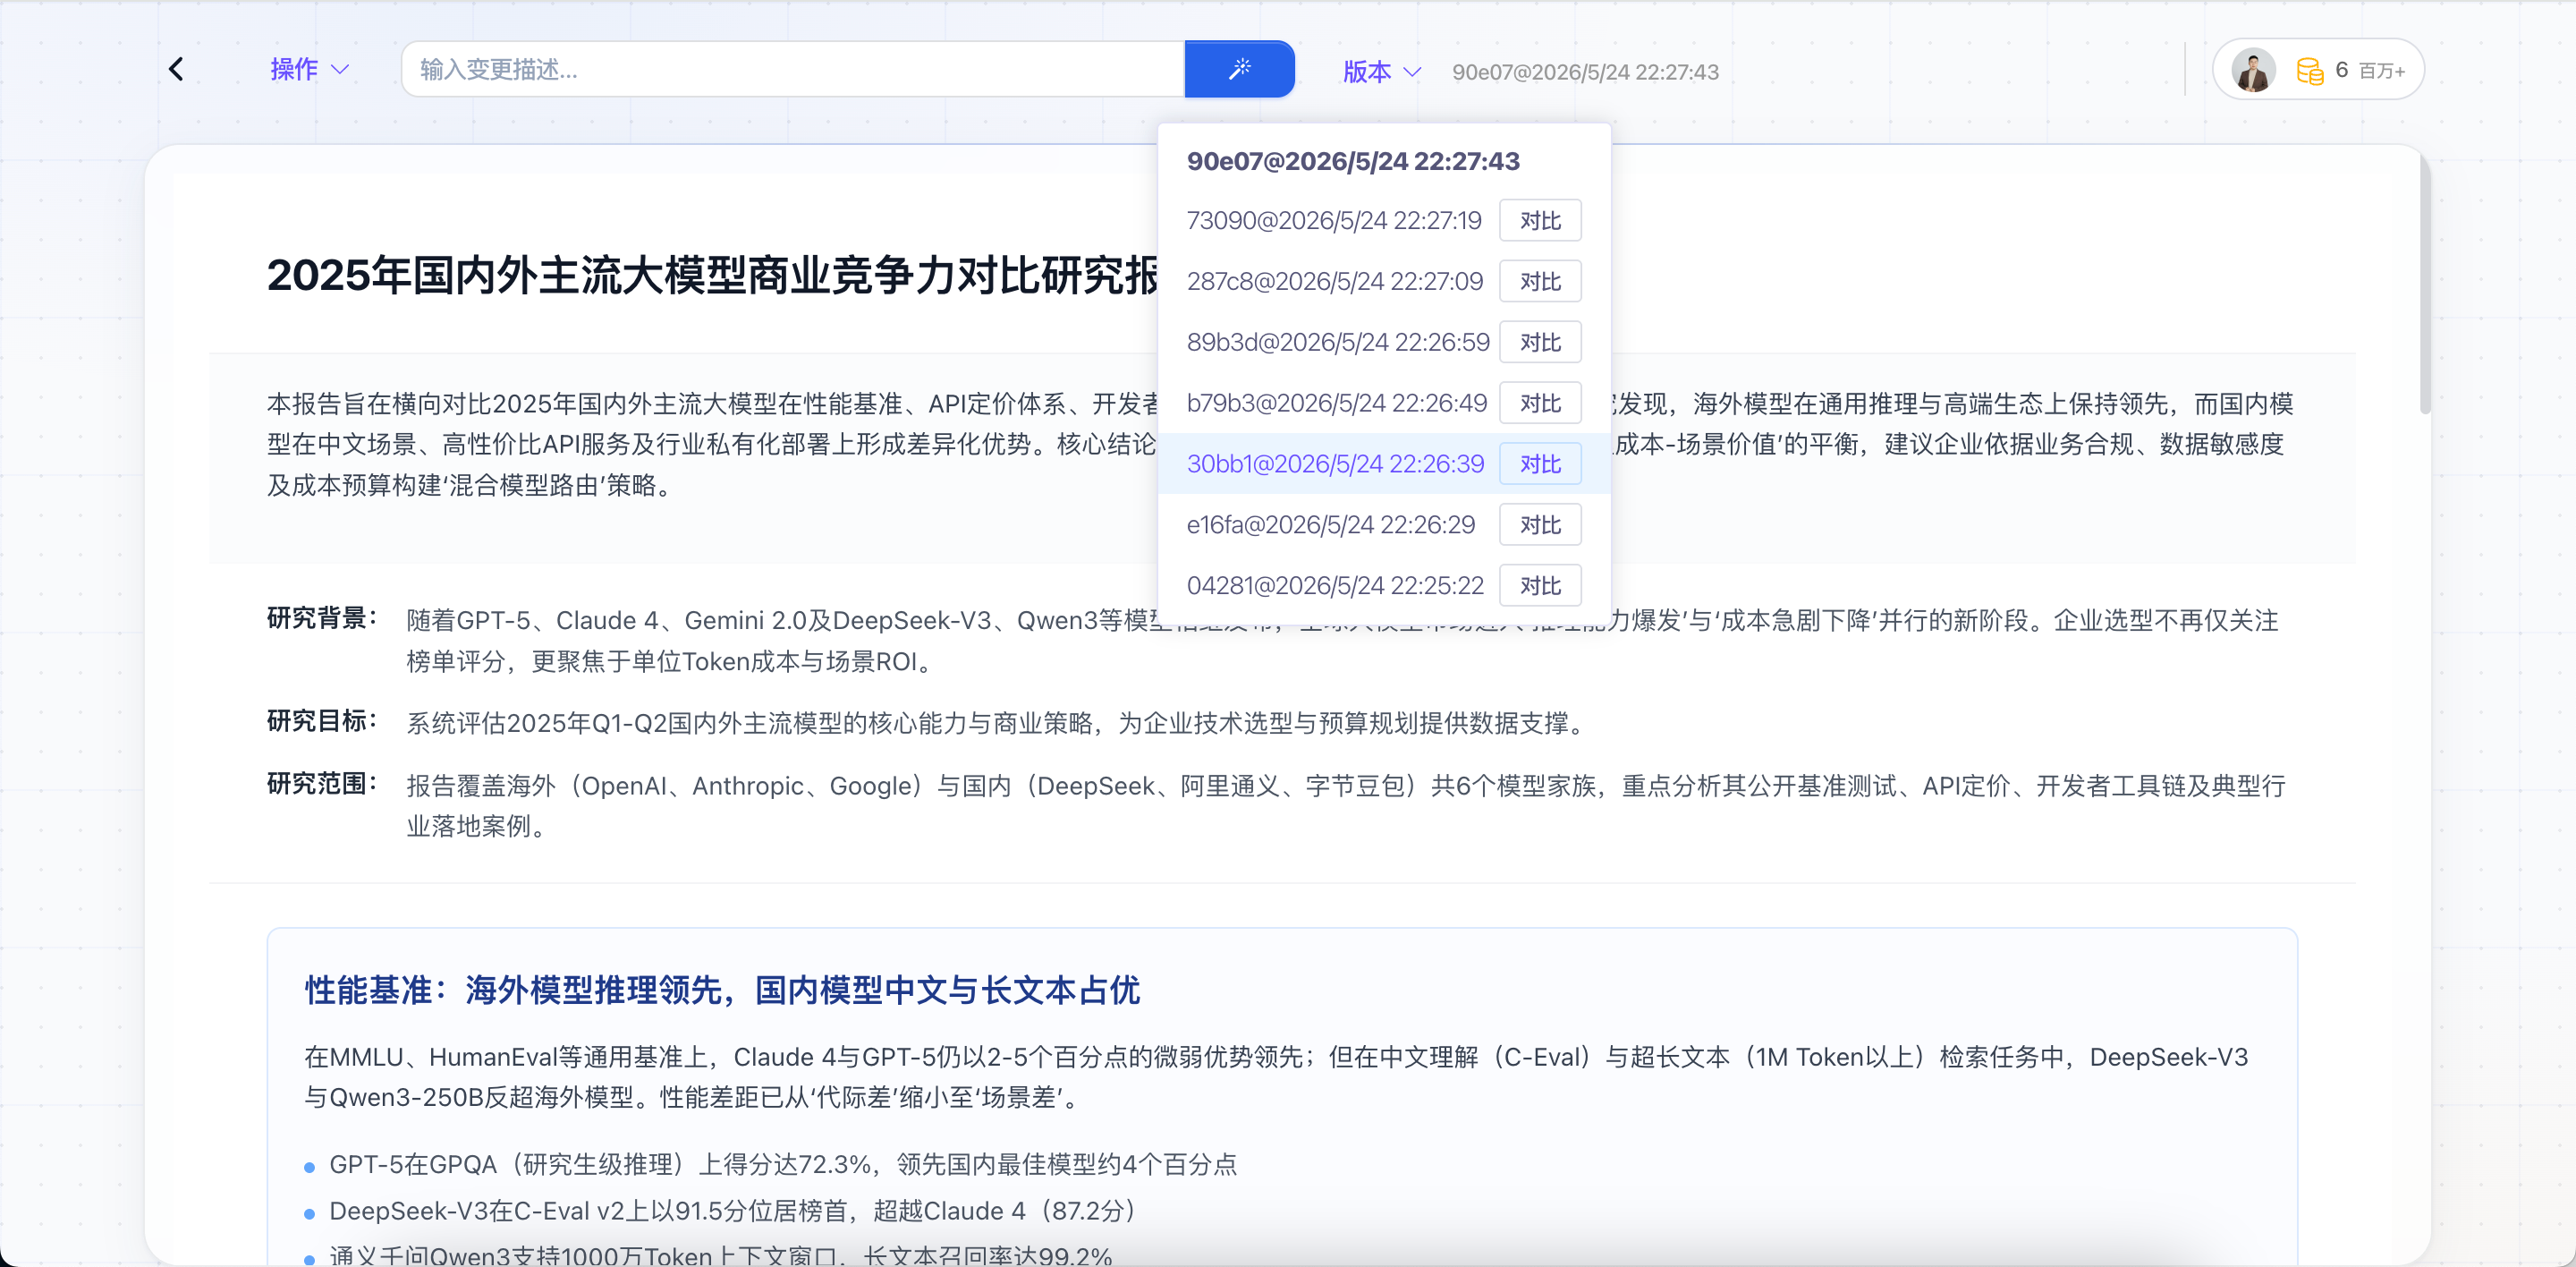Expand the 版本 version dropdown
Image resolution: width=2576 pixels, height=1267 pixels.
click(x=1381, y=71)
